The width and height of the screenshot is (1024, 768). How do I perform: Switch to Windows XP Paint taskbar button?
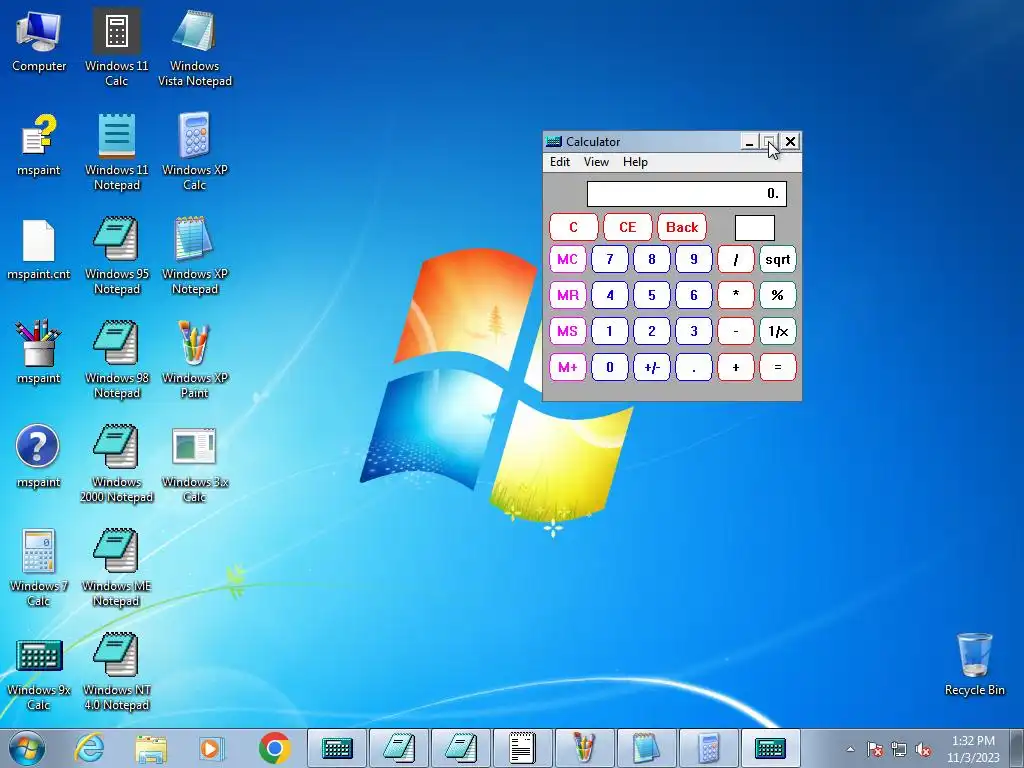[583, 748]
